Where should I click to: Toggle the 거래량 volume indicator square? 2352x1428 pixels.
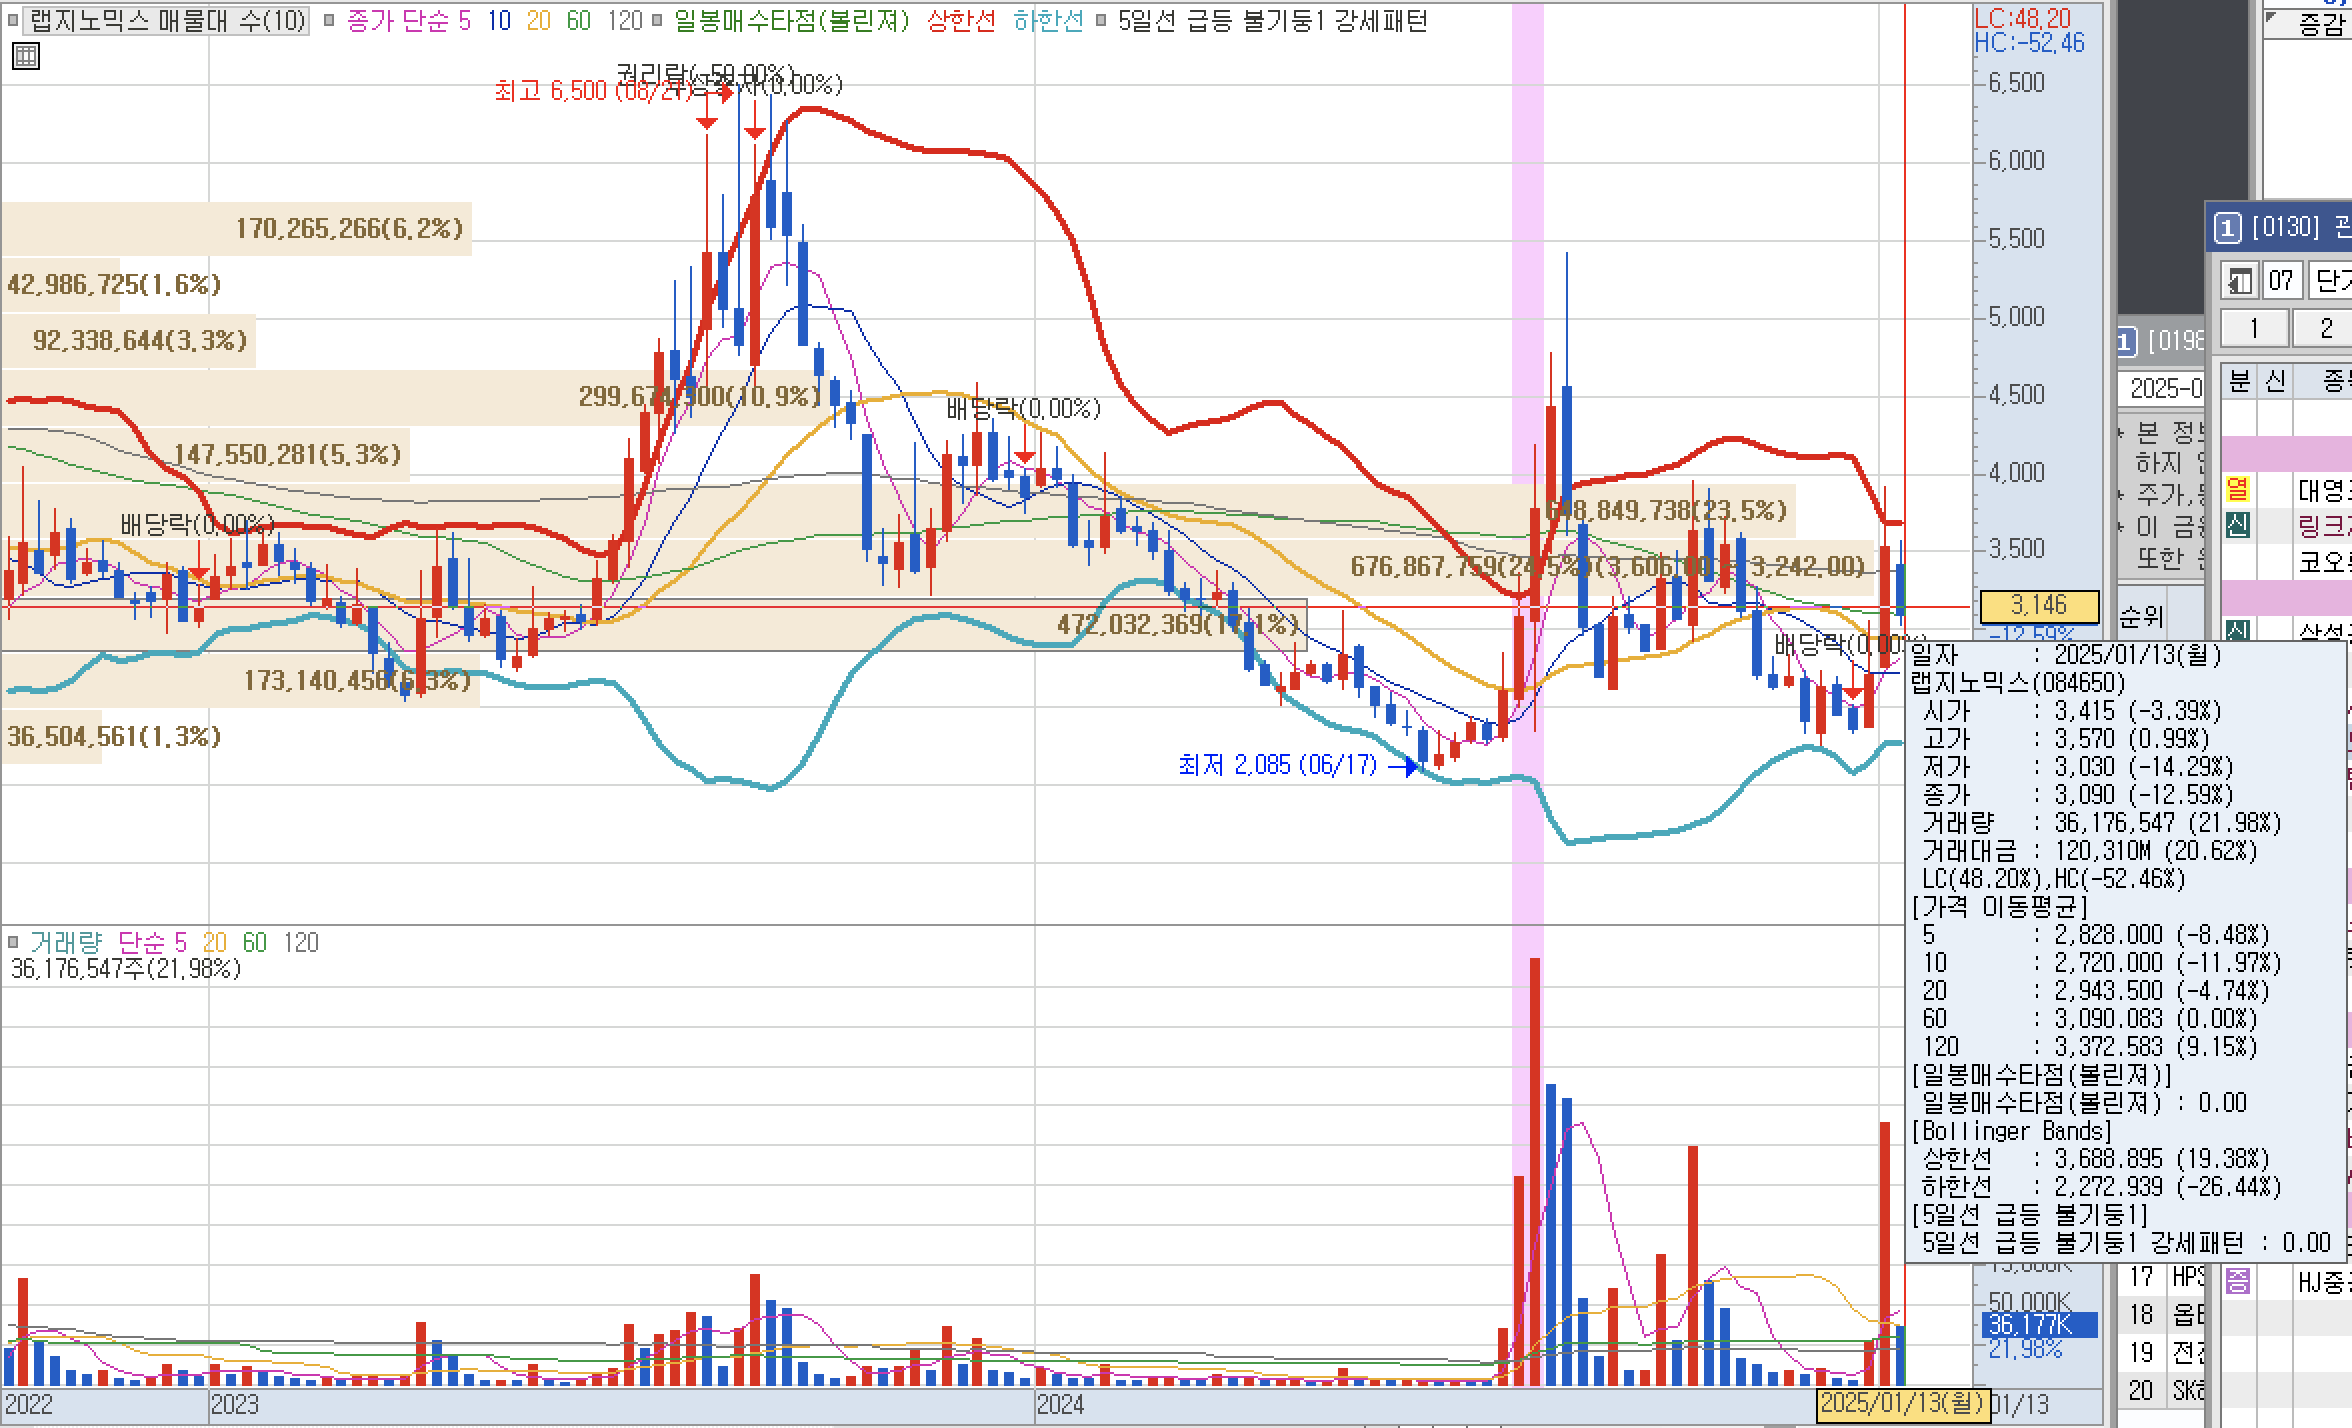(13, 942)
